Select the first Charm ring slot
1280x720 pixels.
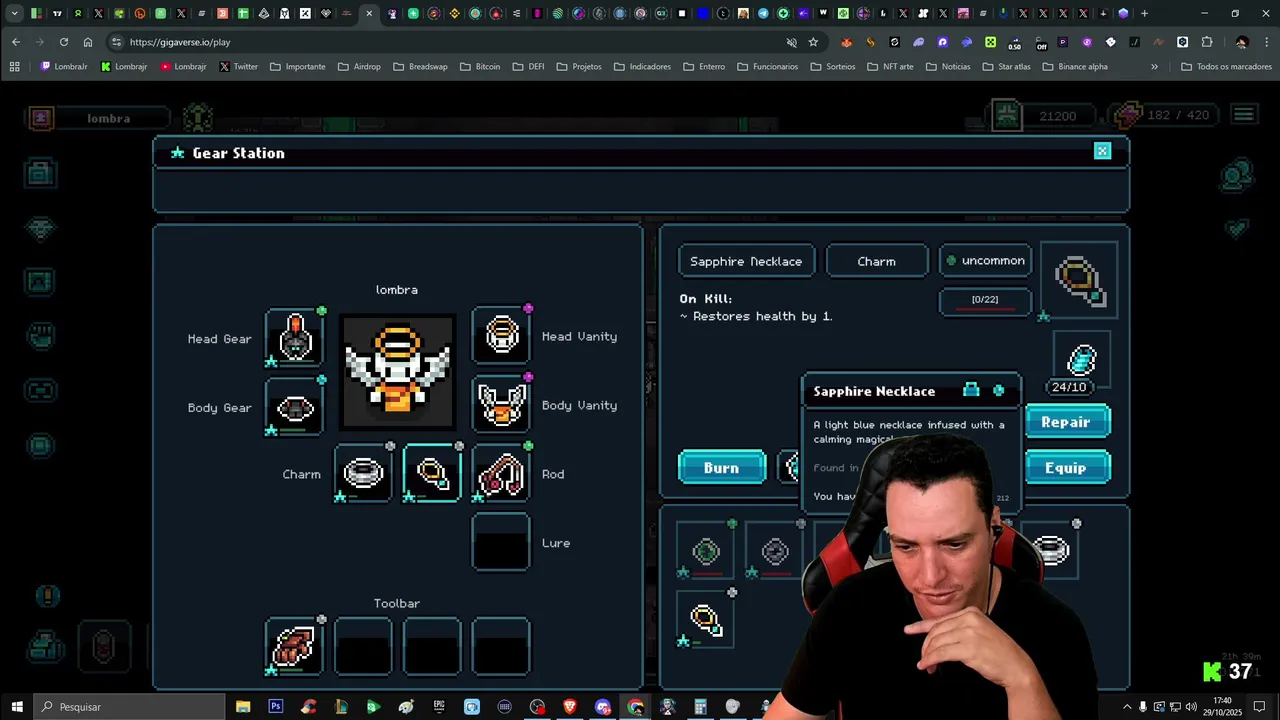click(363, 474)
